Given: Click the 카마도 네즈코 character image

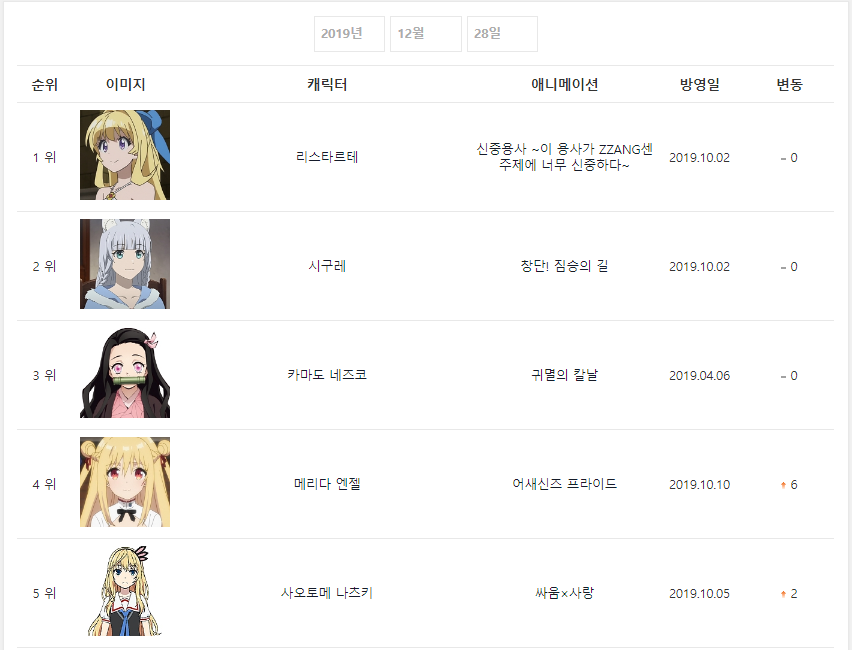Looking at the screenshot, I should (x=125, y=373).
